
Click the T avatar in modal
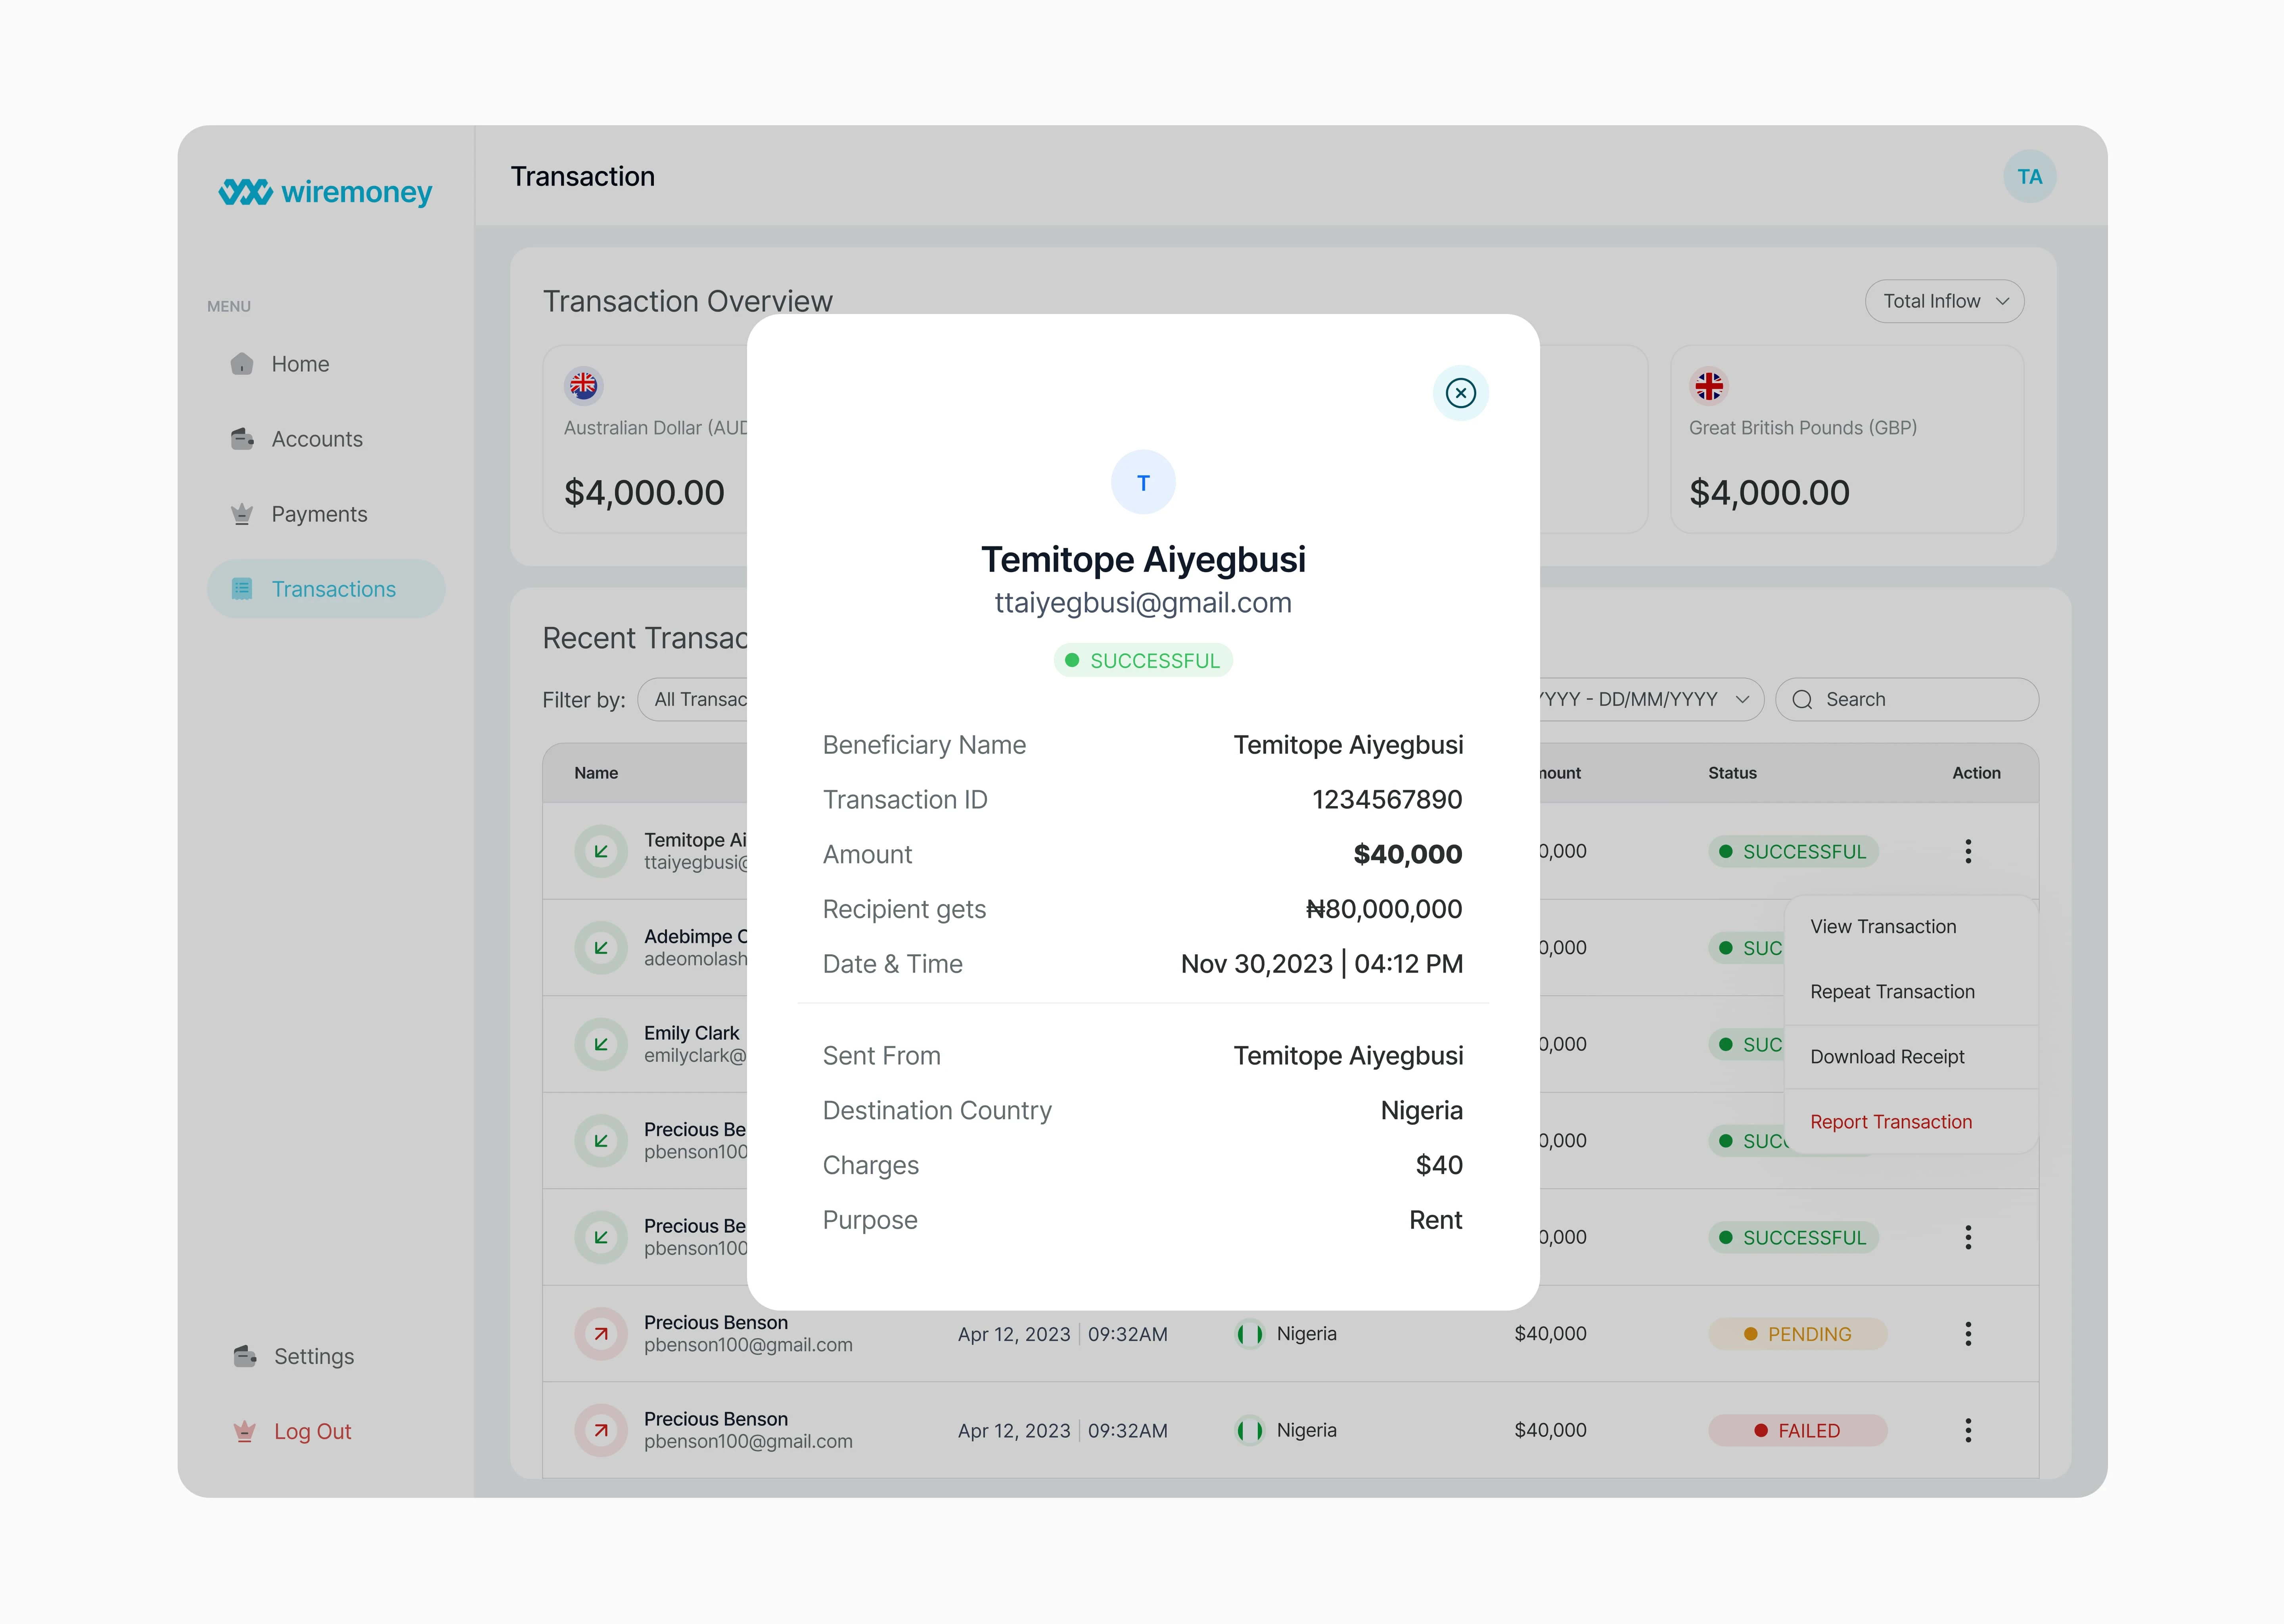[x=1143, y=482]
